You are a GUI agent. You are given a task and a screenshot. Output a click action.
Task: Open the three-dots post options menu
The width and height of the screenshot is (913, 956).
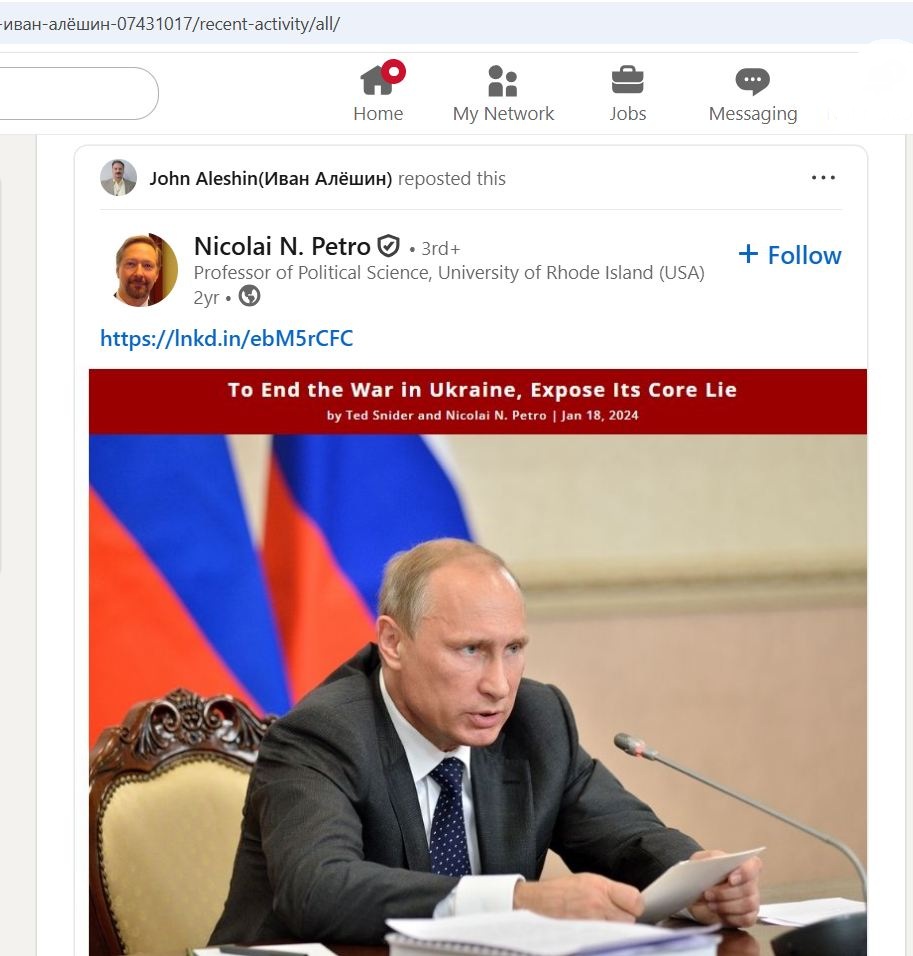823,178
